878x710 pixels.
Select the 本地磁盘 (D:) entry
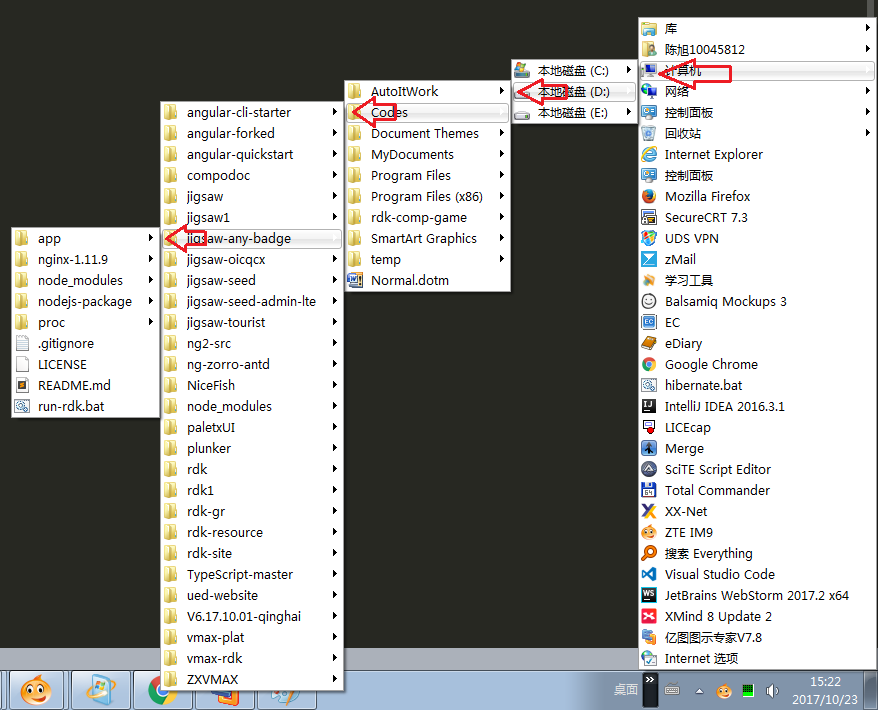pos(574,91)
